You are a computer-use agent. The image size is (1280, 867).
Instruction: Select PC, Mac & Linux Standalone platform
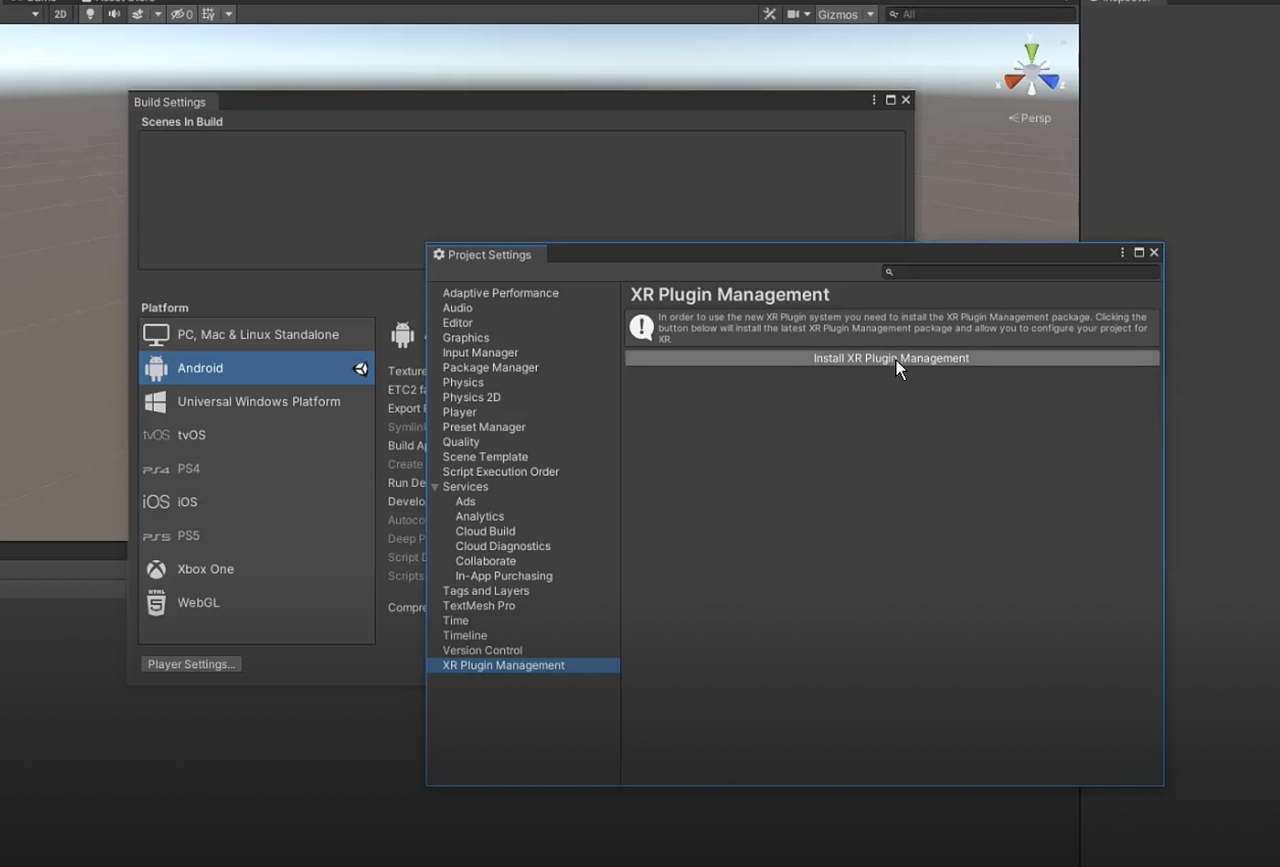257,335
